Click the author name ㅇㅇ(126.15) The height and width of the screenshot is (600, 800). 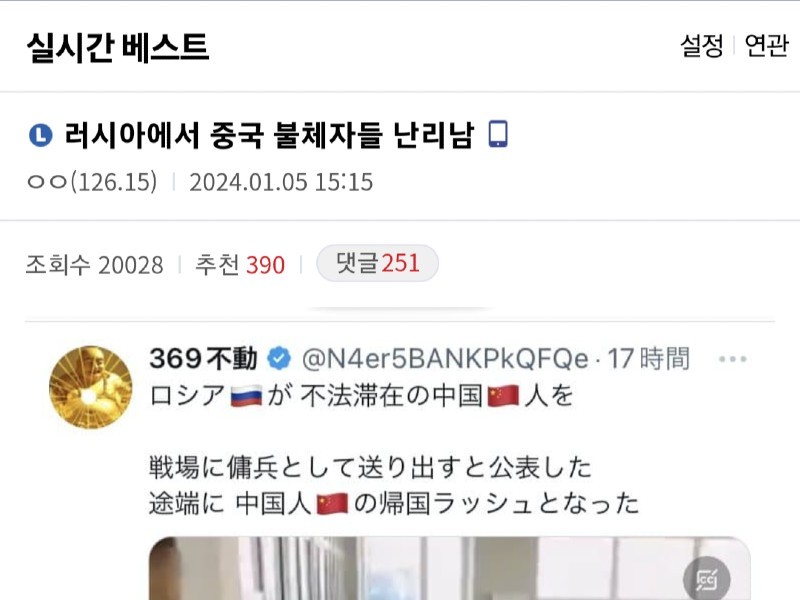point(92,182)
